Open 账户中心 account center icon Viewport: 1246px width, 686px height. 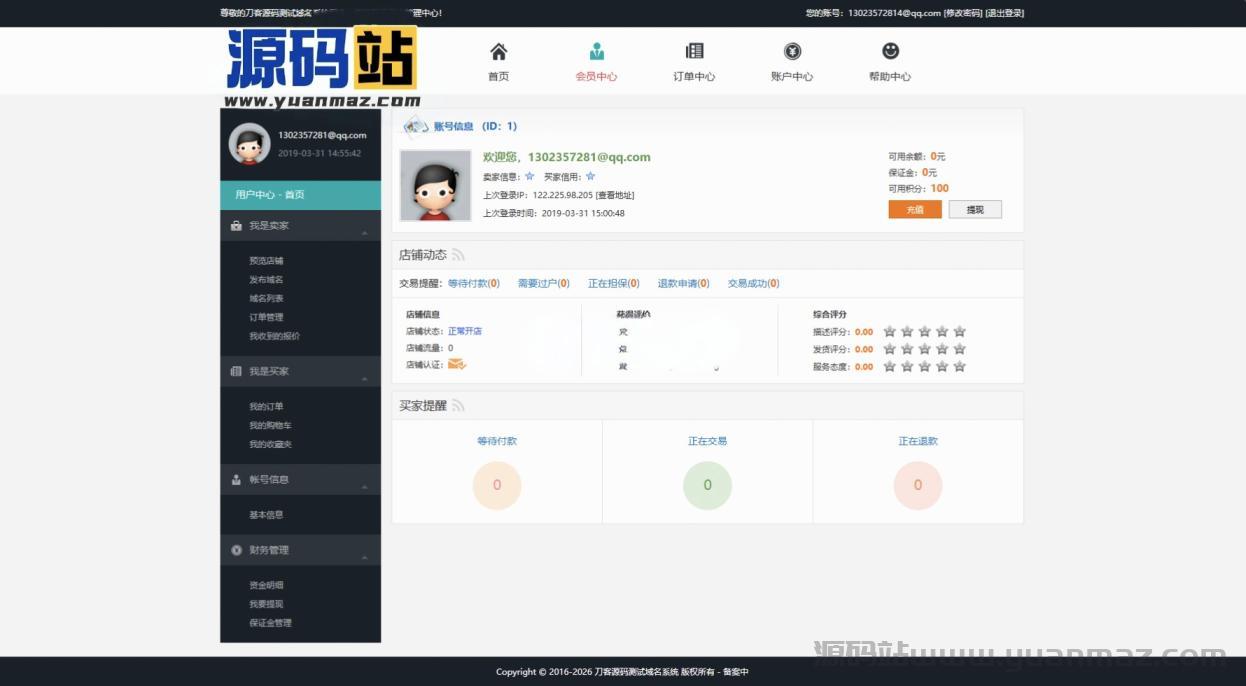click(x=792, y=52)
